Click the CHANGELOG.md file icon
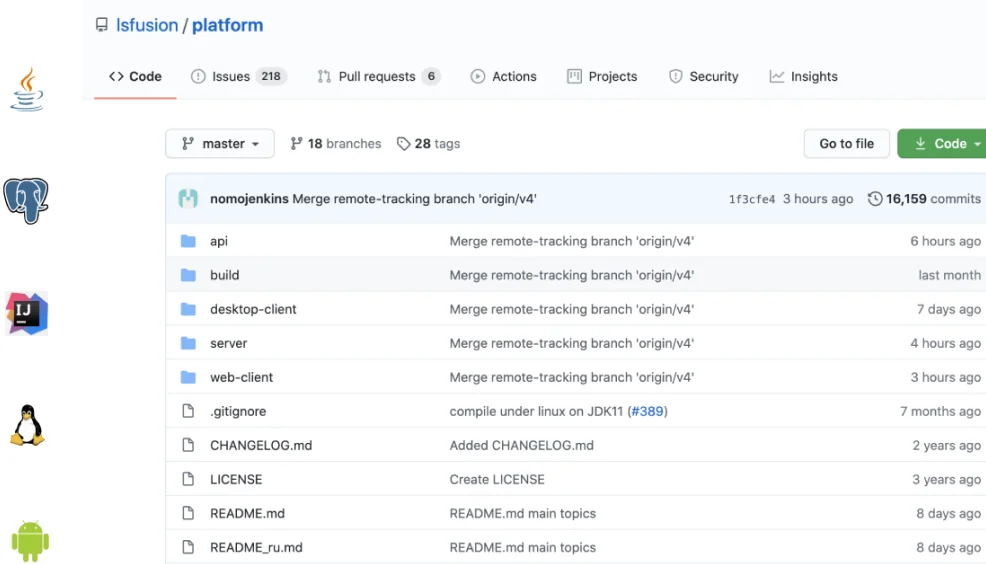 [x=188, y=445]
